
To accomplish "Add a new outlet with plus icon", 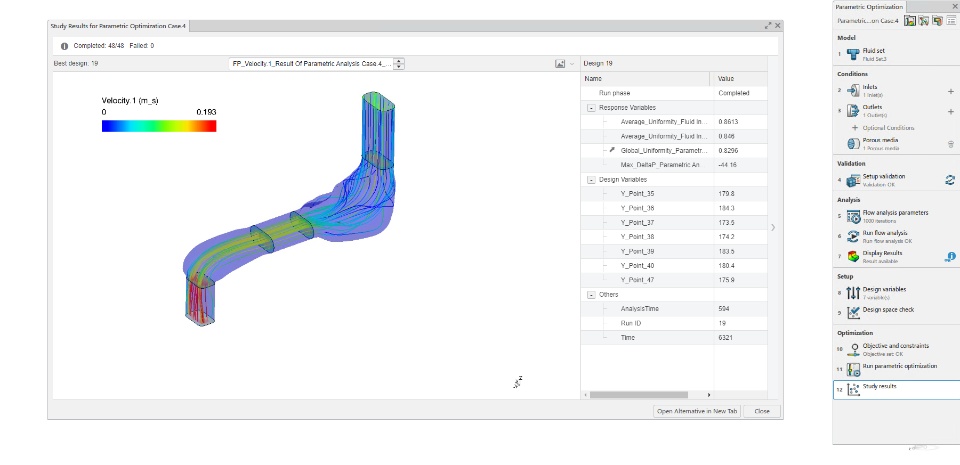I will point(951,111).
